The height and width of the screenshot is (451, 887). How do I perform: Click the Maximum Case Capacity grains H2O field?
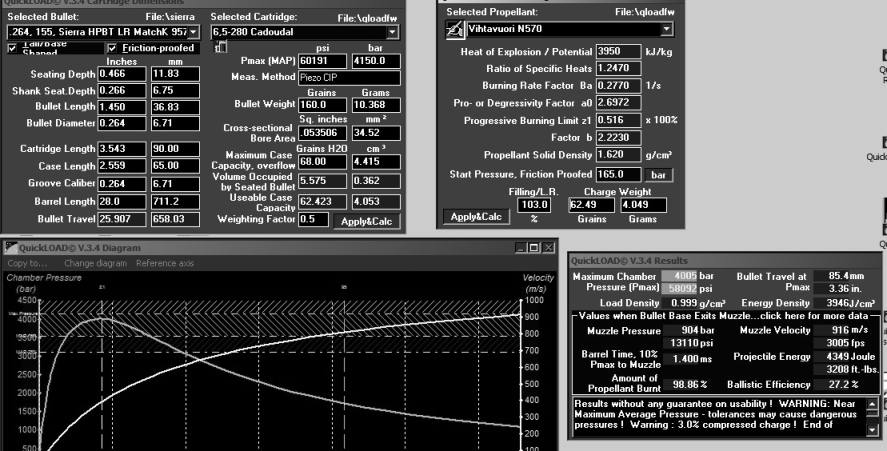[x=322, y=162]
